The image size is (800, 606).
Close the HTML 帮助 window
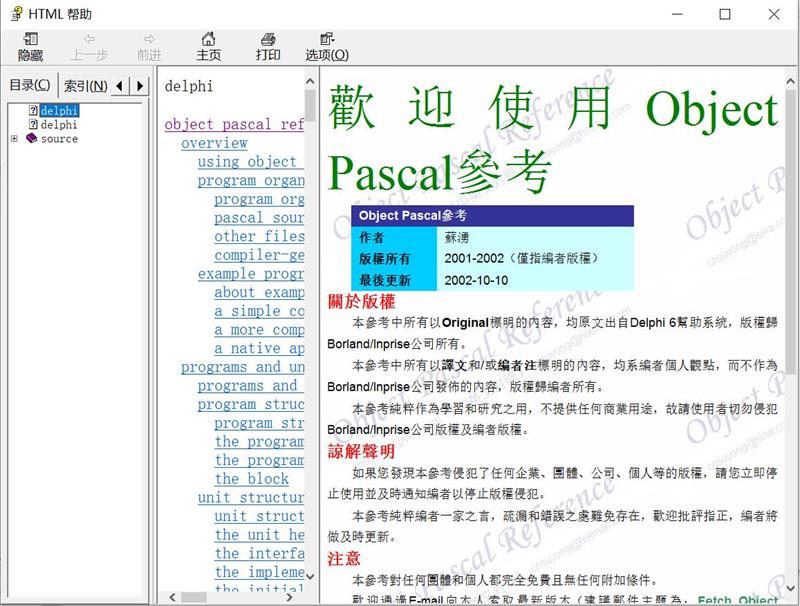[x=774, y=14]
